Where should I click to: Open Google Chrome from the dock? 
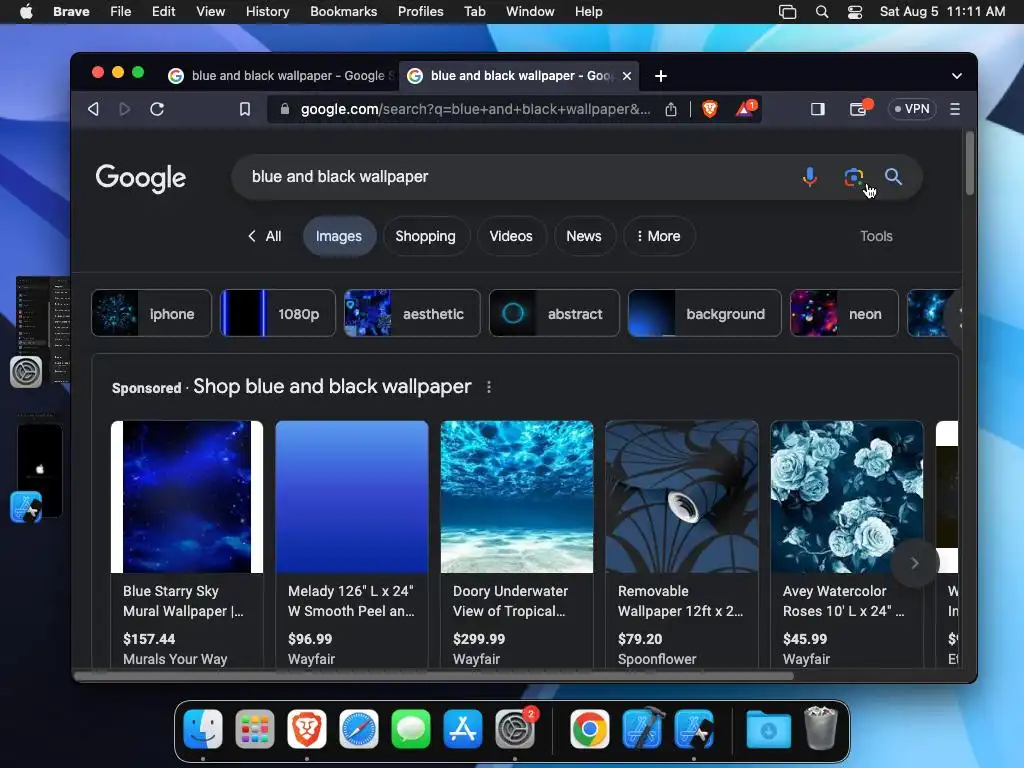[590, 729]
